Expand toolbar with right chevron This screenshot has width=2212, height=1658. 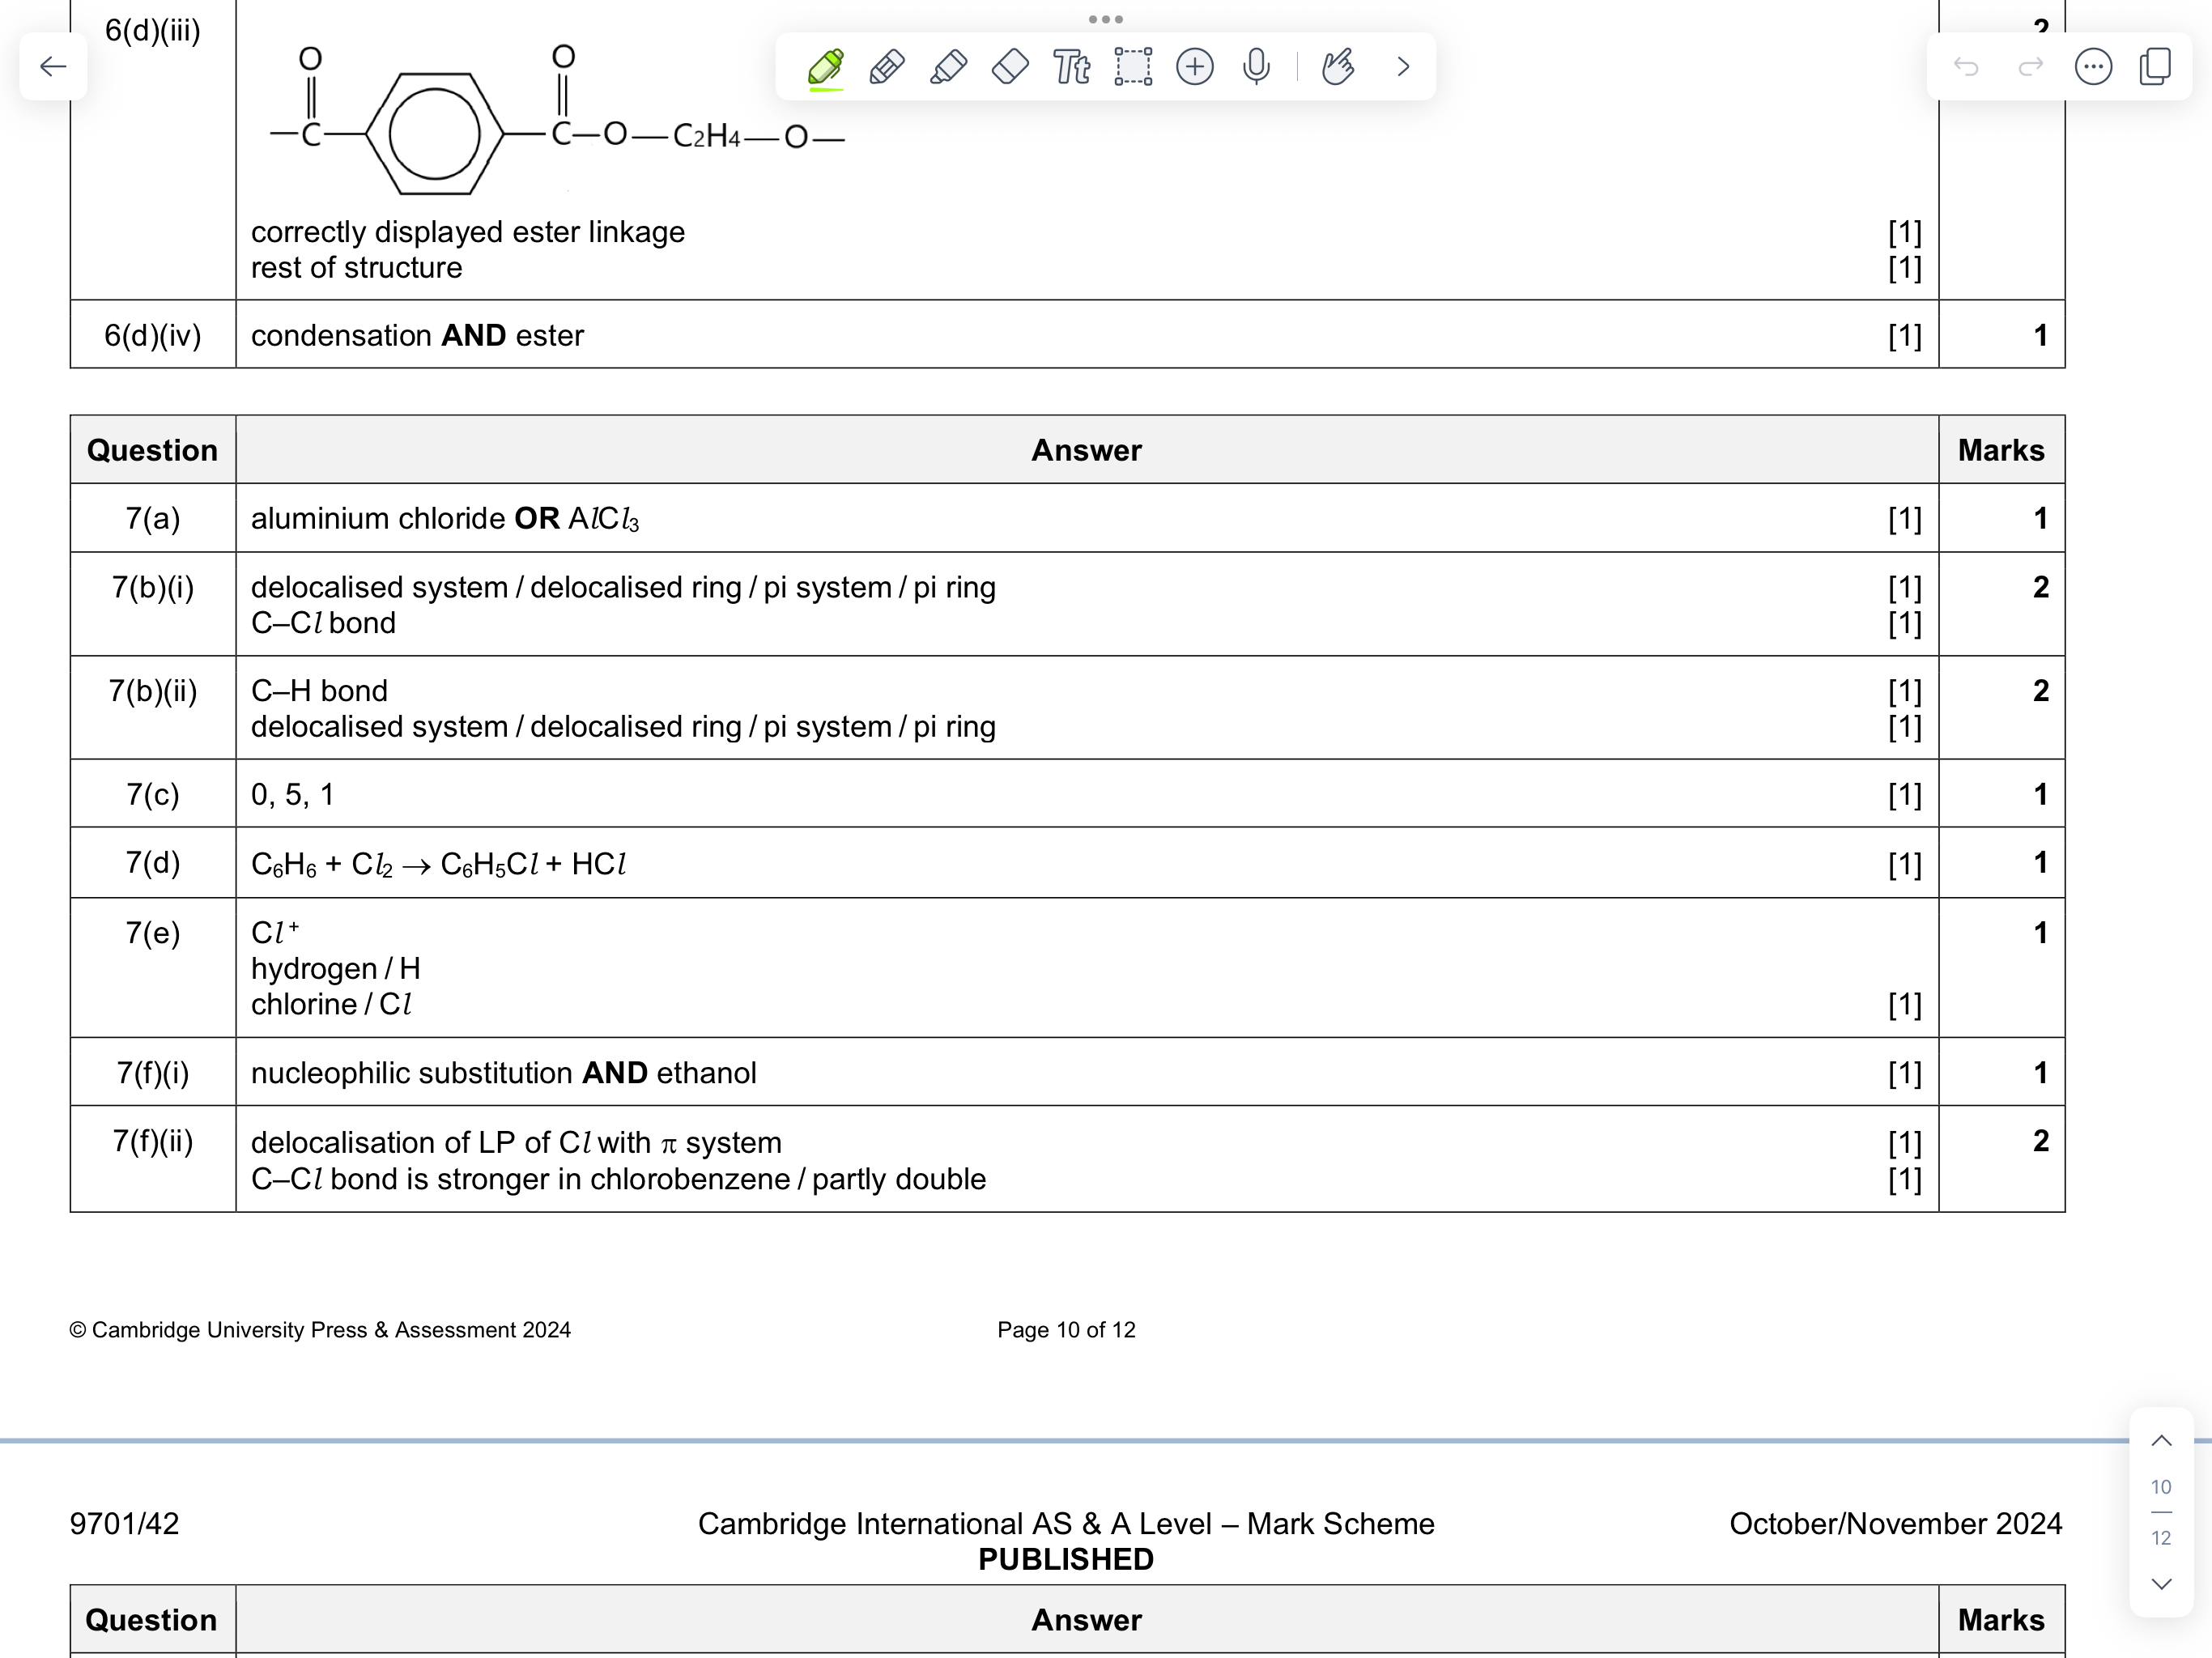(1403, 67)
